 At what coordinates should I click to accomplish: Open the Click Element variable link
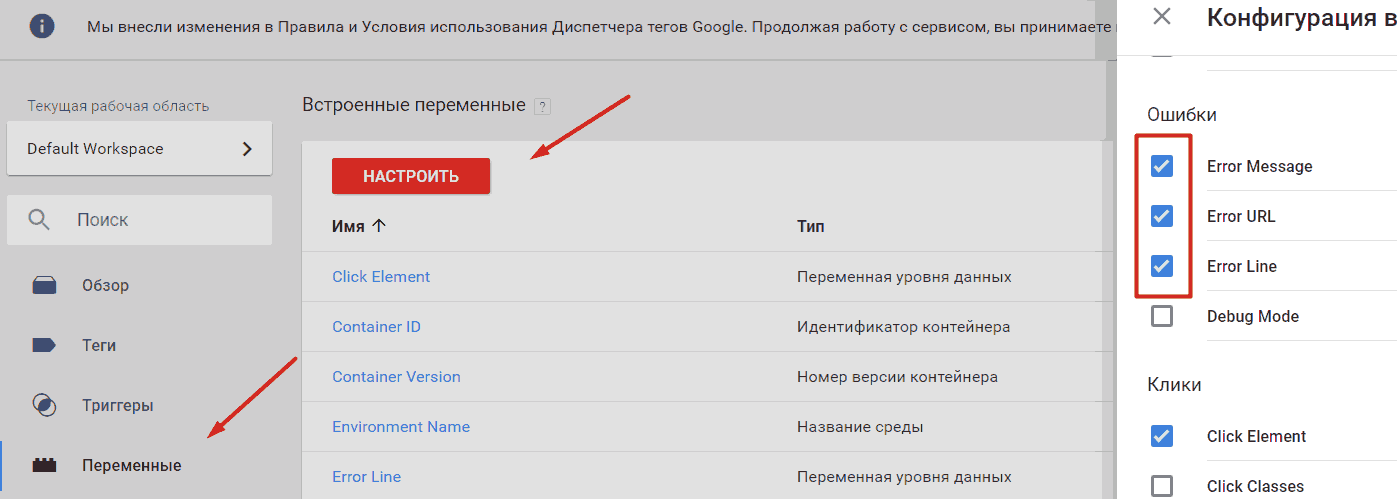[381, 276]
